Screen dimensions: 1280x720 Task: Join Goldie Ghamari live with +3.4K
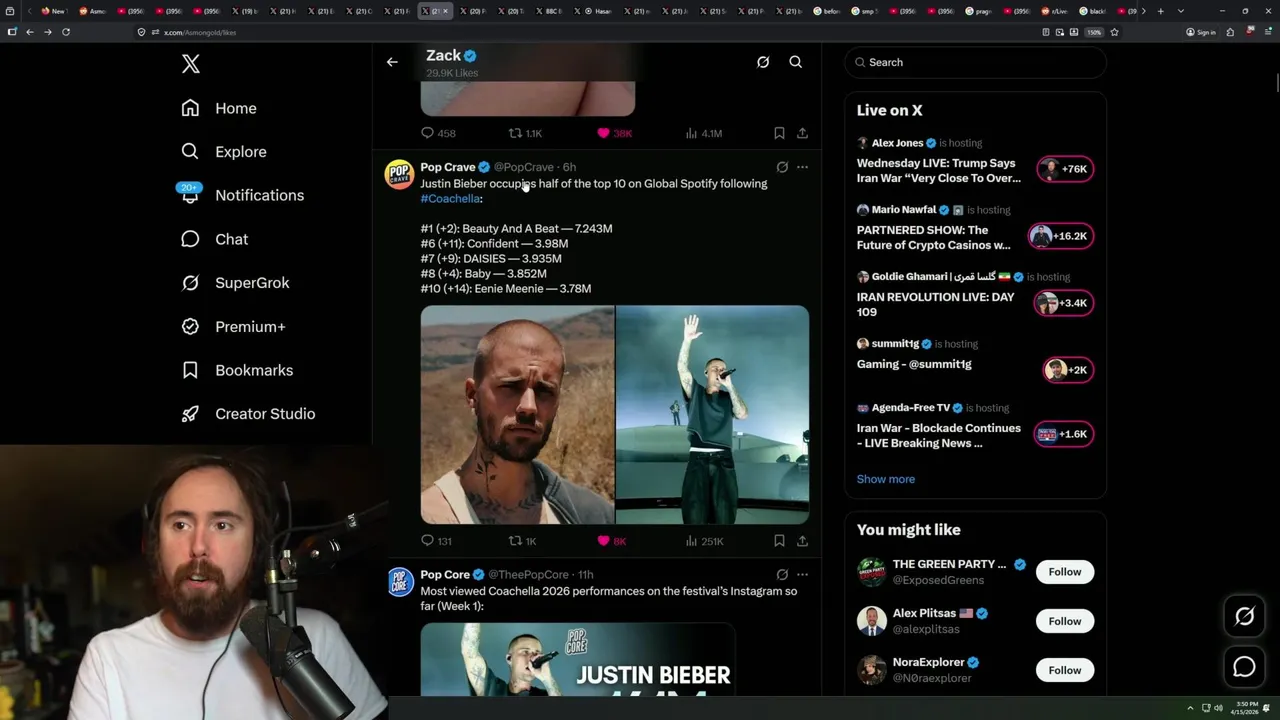click(1063, 303)
